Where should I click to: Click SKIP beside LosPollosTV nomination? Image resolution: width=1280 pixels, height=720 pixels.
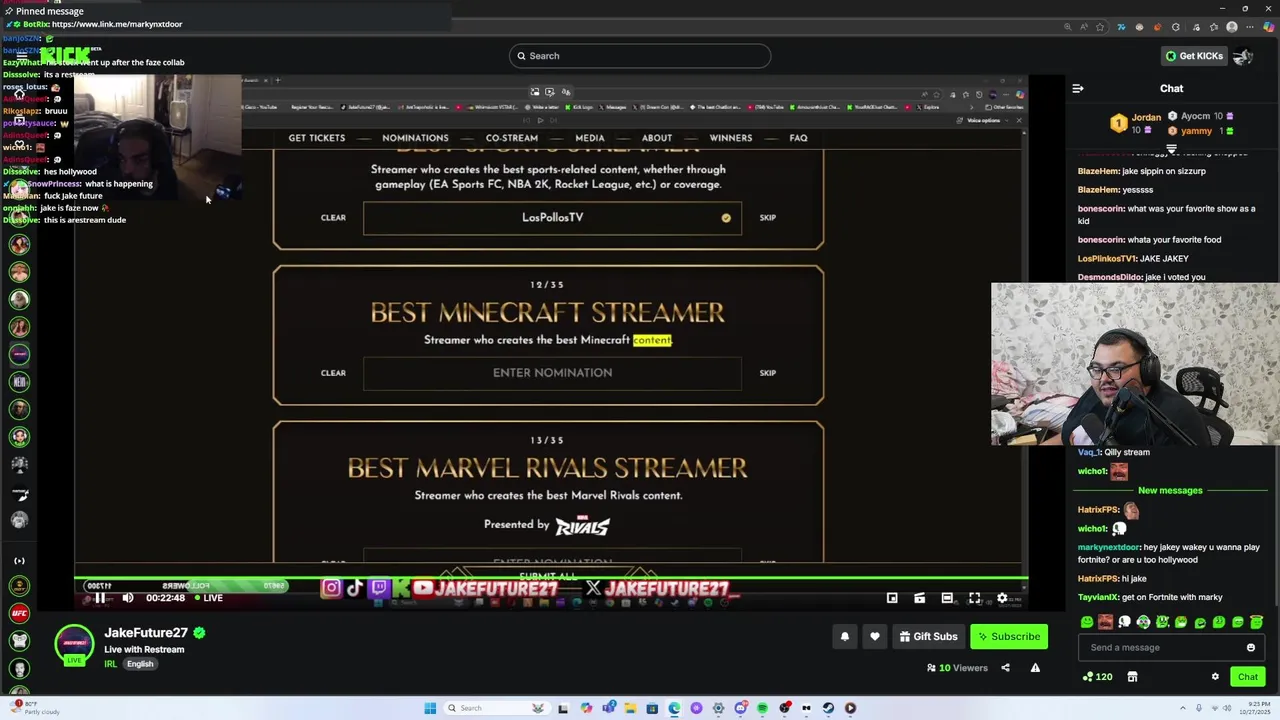tap(767, 217)
